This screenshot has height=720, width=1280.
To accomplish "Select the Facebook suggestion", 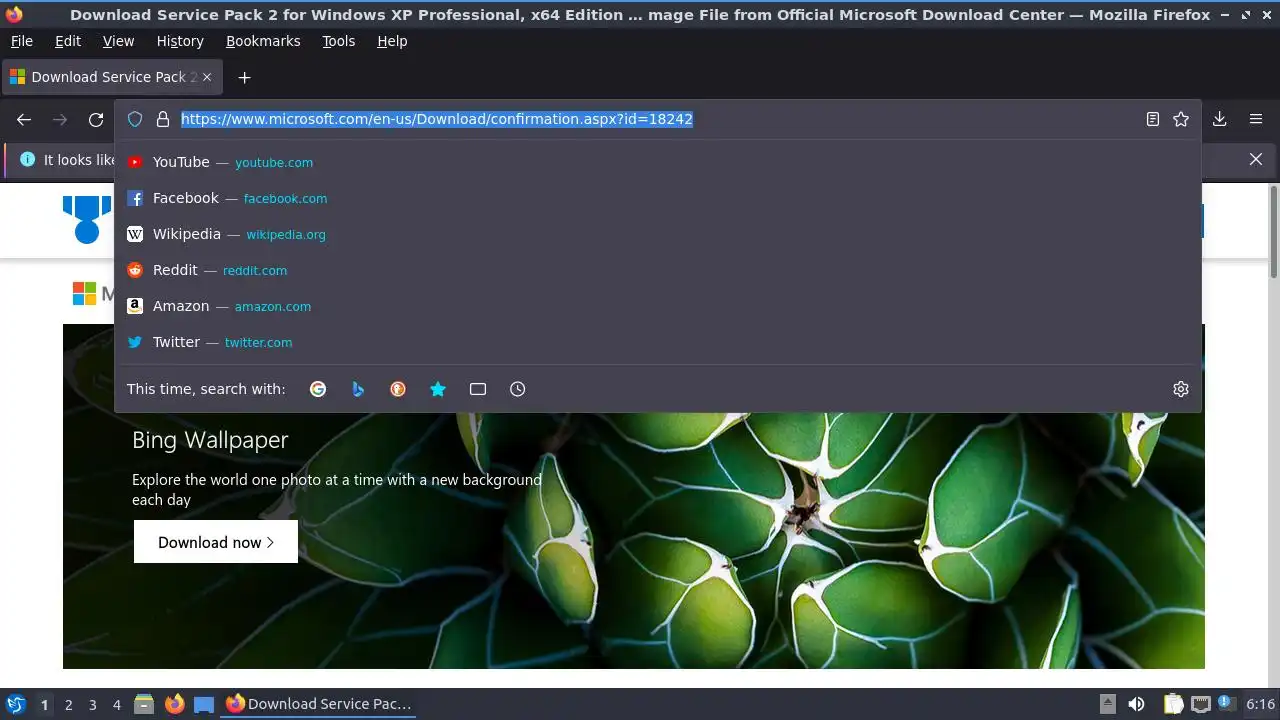I will [x=658, y=198].
